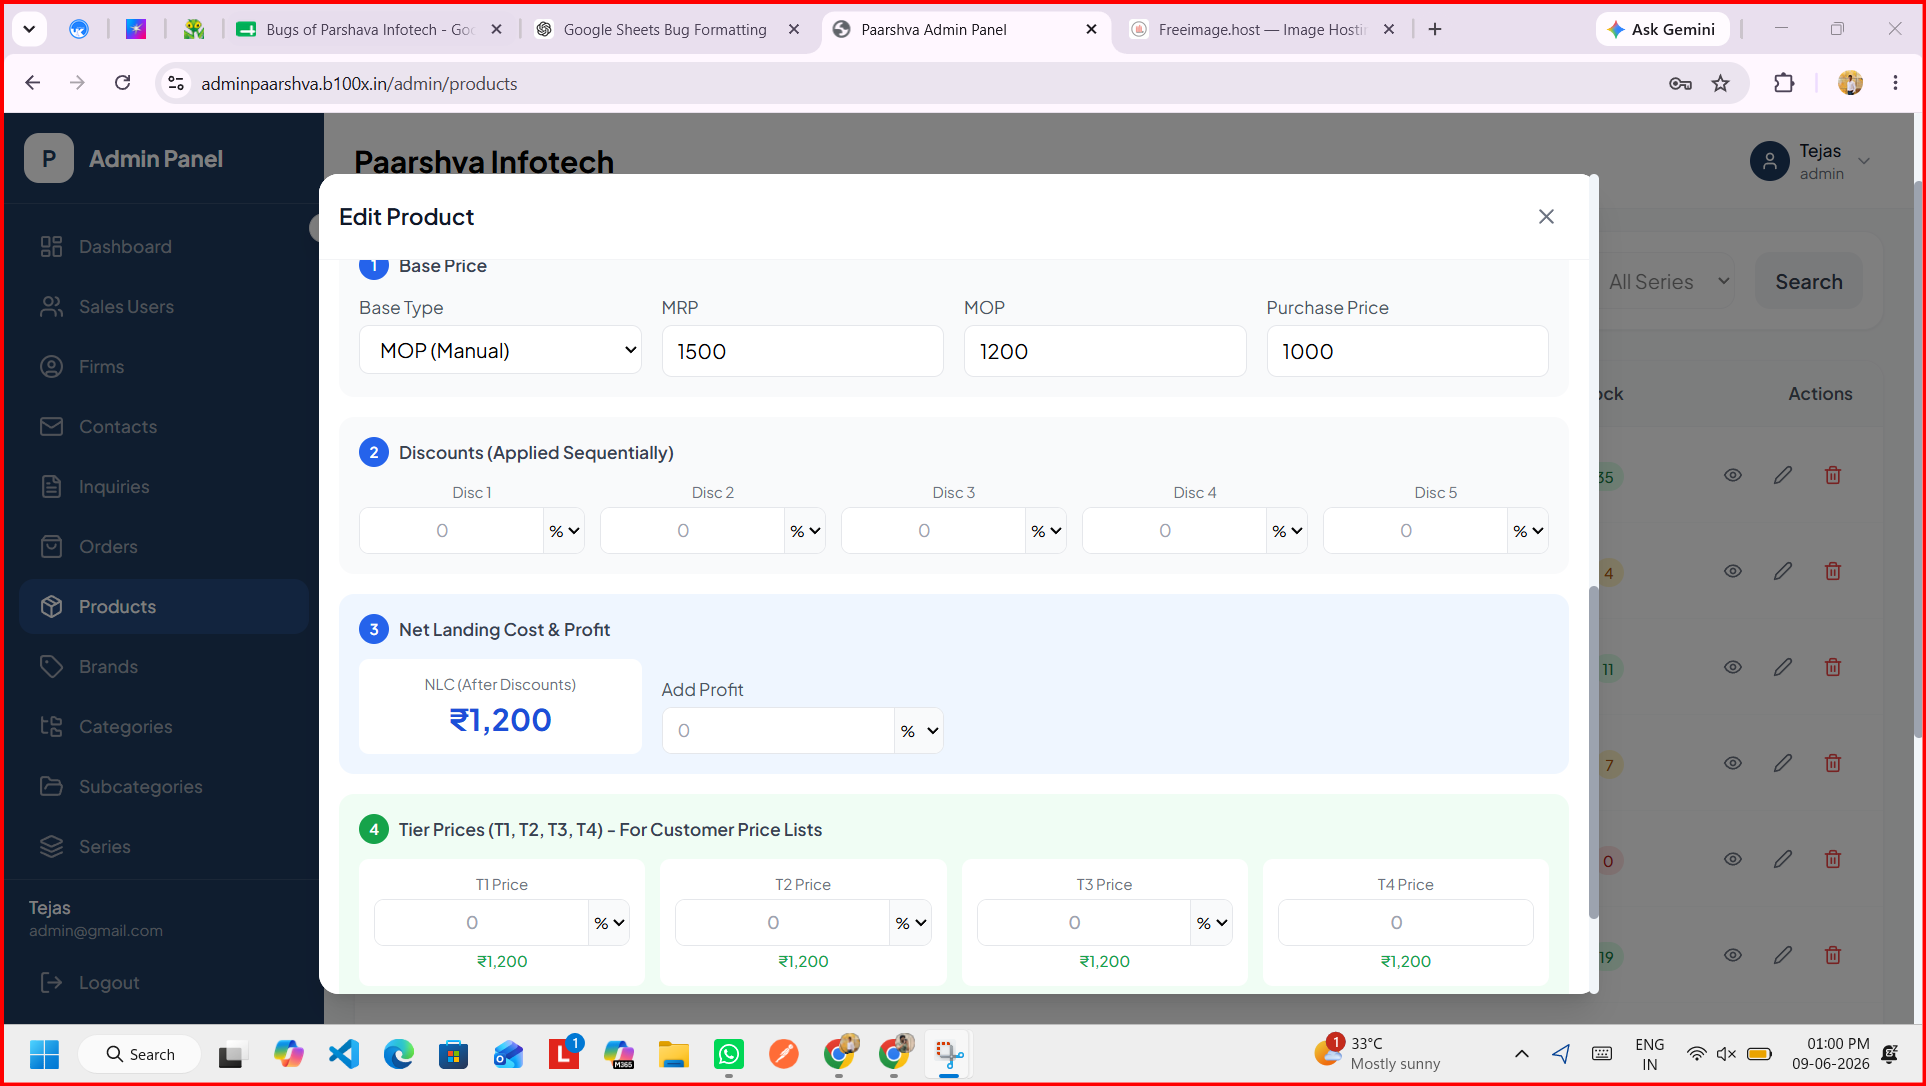This screenshot has width=1926, height=1086.
Task: Open the Add Profit unit dropdown
Action: point(919,731)
